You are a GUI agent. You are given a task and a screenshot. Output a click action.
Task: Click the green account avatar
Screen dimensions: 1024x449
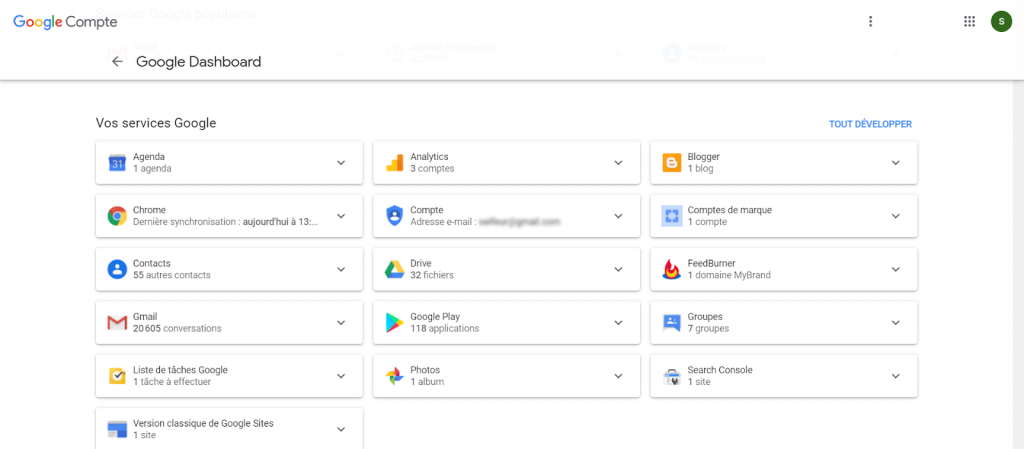point(1000,21)
